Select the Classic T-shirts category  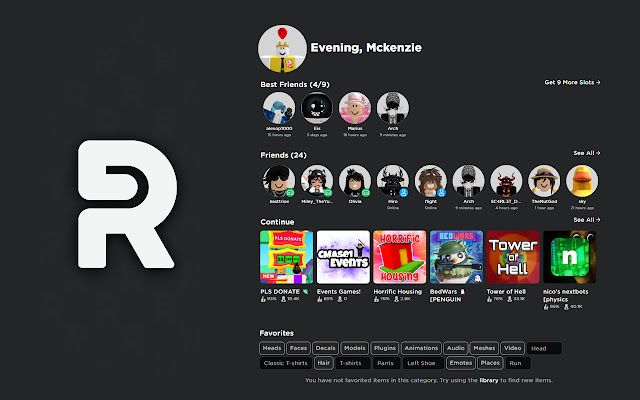(x=286, y=363)
